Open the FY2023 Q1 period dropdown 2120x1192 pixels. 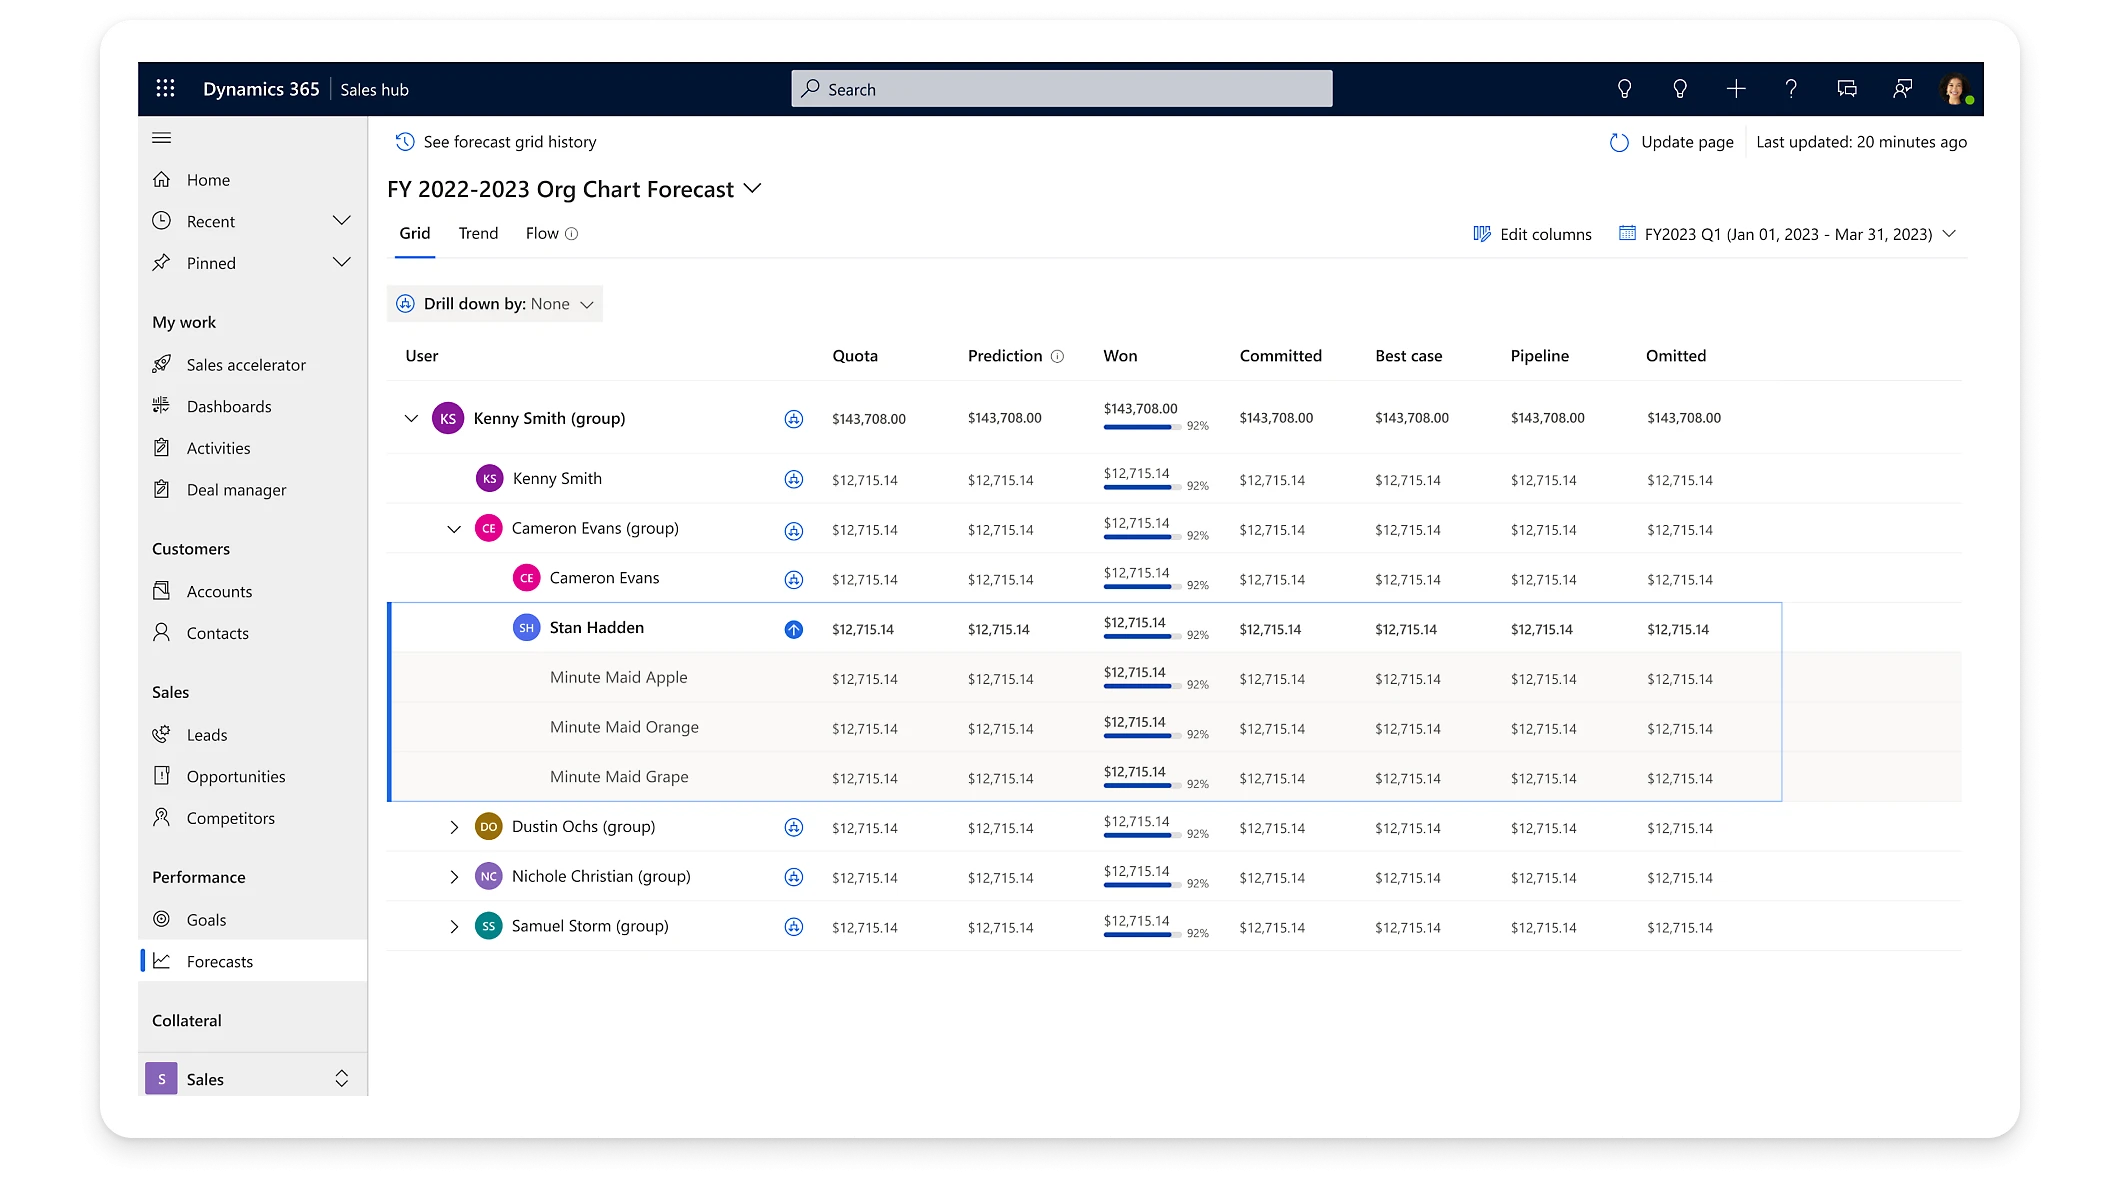(1787, 234)
